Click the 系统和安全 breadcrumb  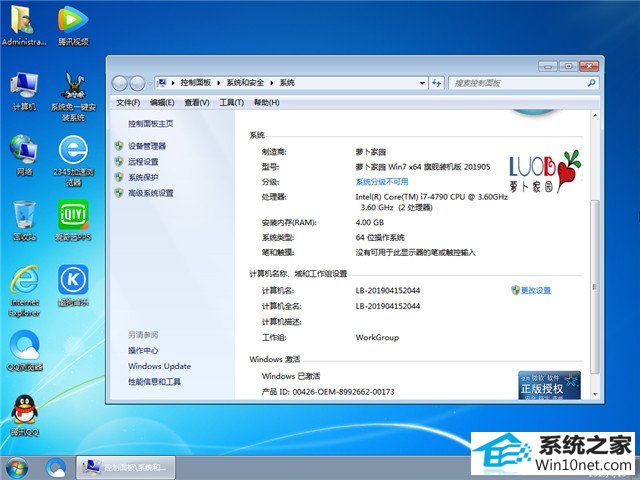[245, 83]
